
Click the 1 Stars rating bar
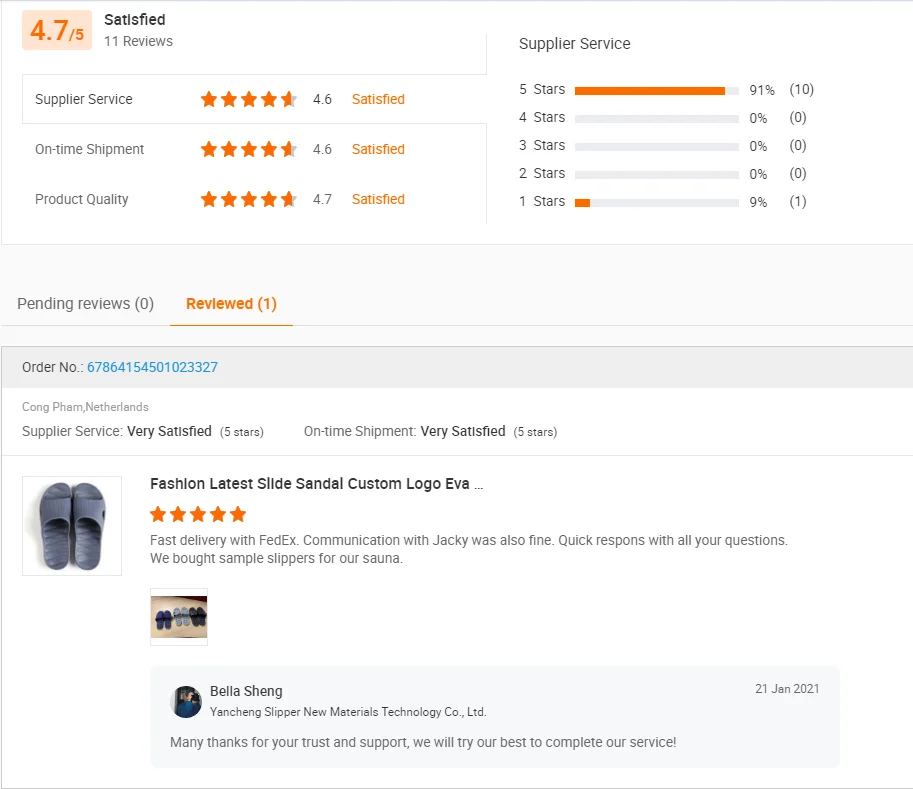[x=656, y=202]
